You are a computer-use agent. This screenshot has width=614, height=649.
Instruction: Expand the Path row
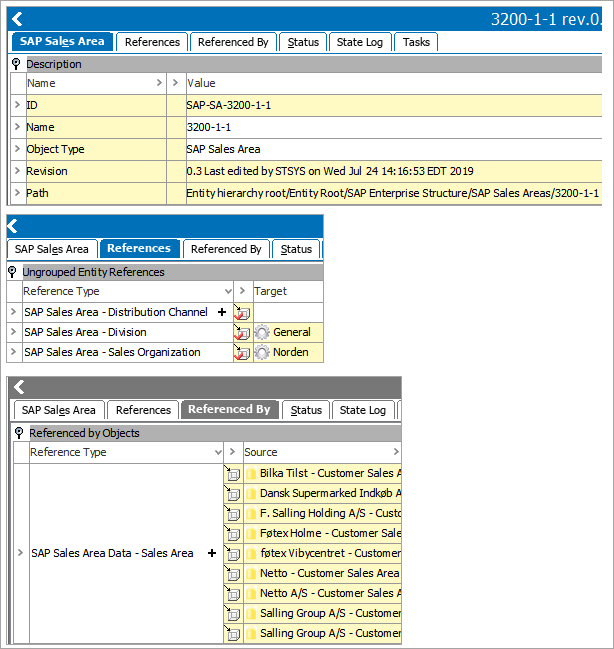coord(17,192)
